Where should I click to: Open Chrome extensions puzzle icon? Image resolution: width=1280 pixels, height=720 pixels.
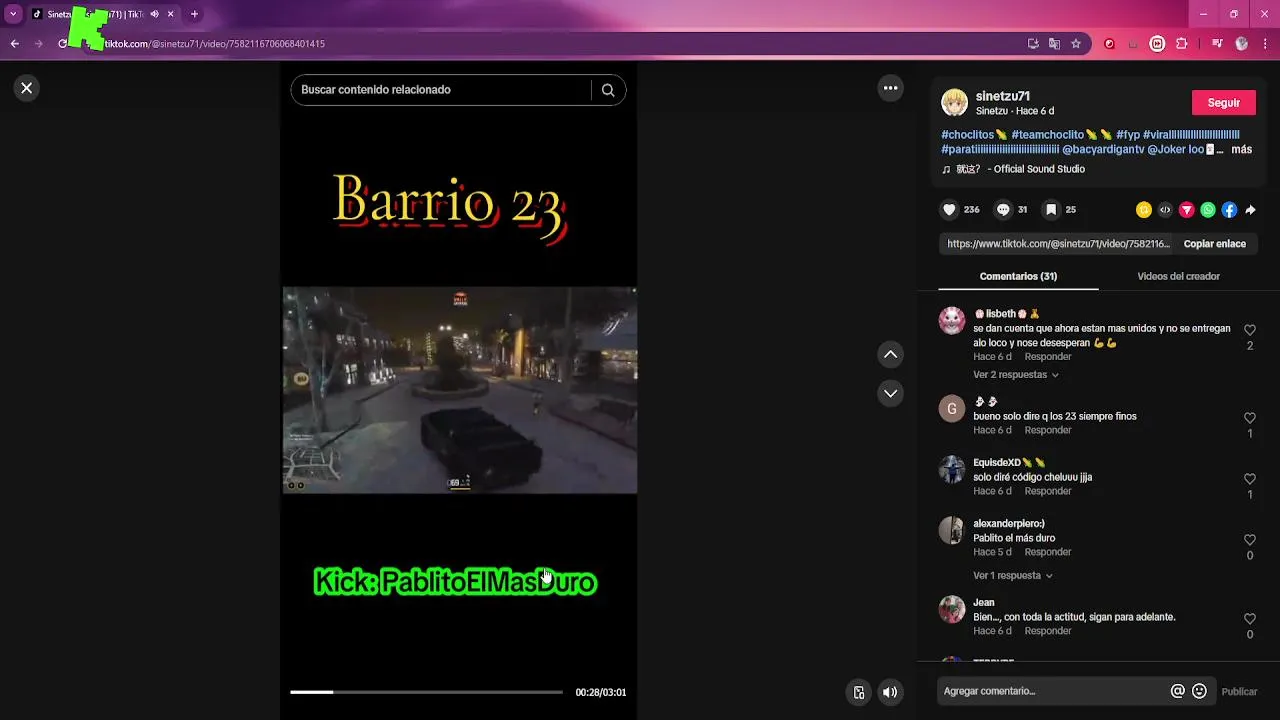pos(1182,44)
